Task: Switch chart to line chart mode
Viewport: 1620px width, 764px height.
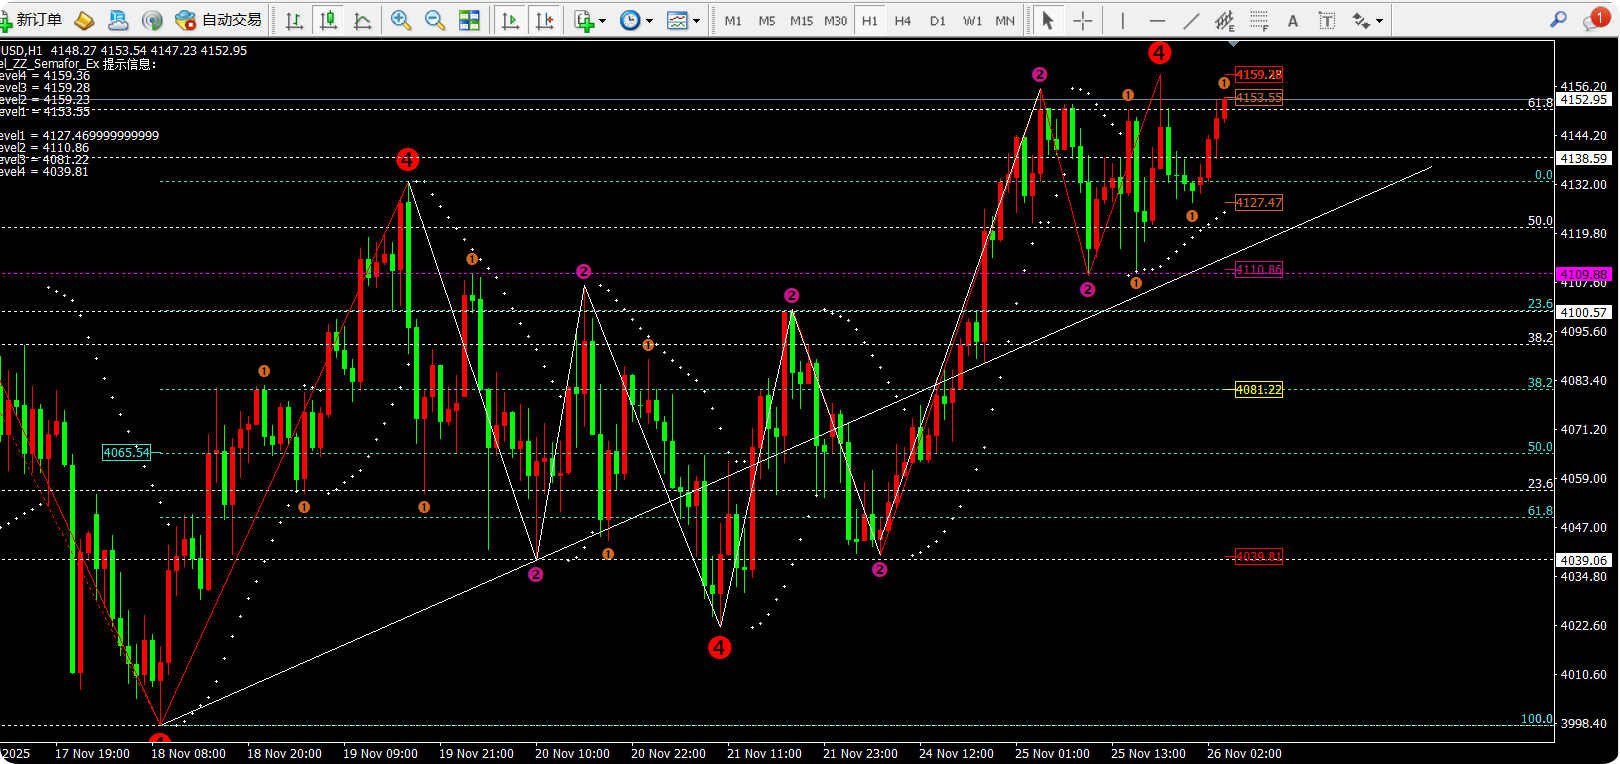Action: (x=362, y=20)
